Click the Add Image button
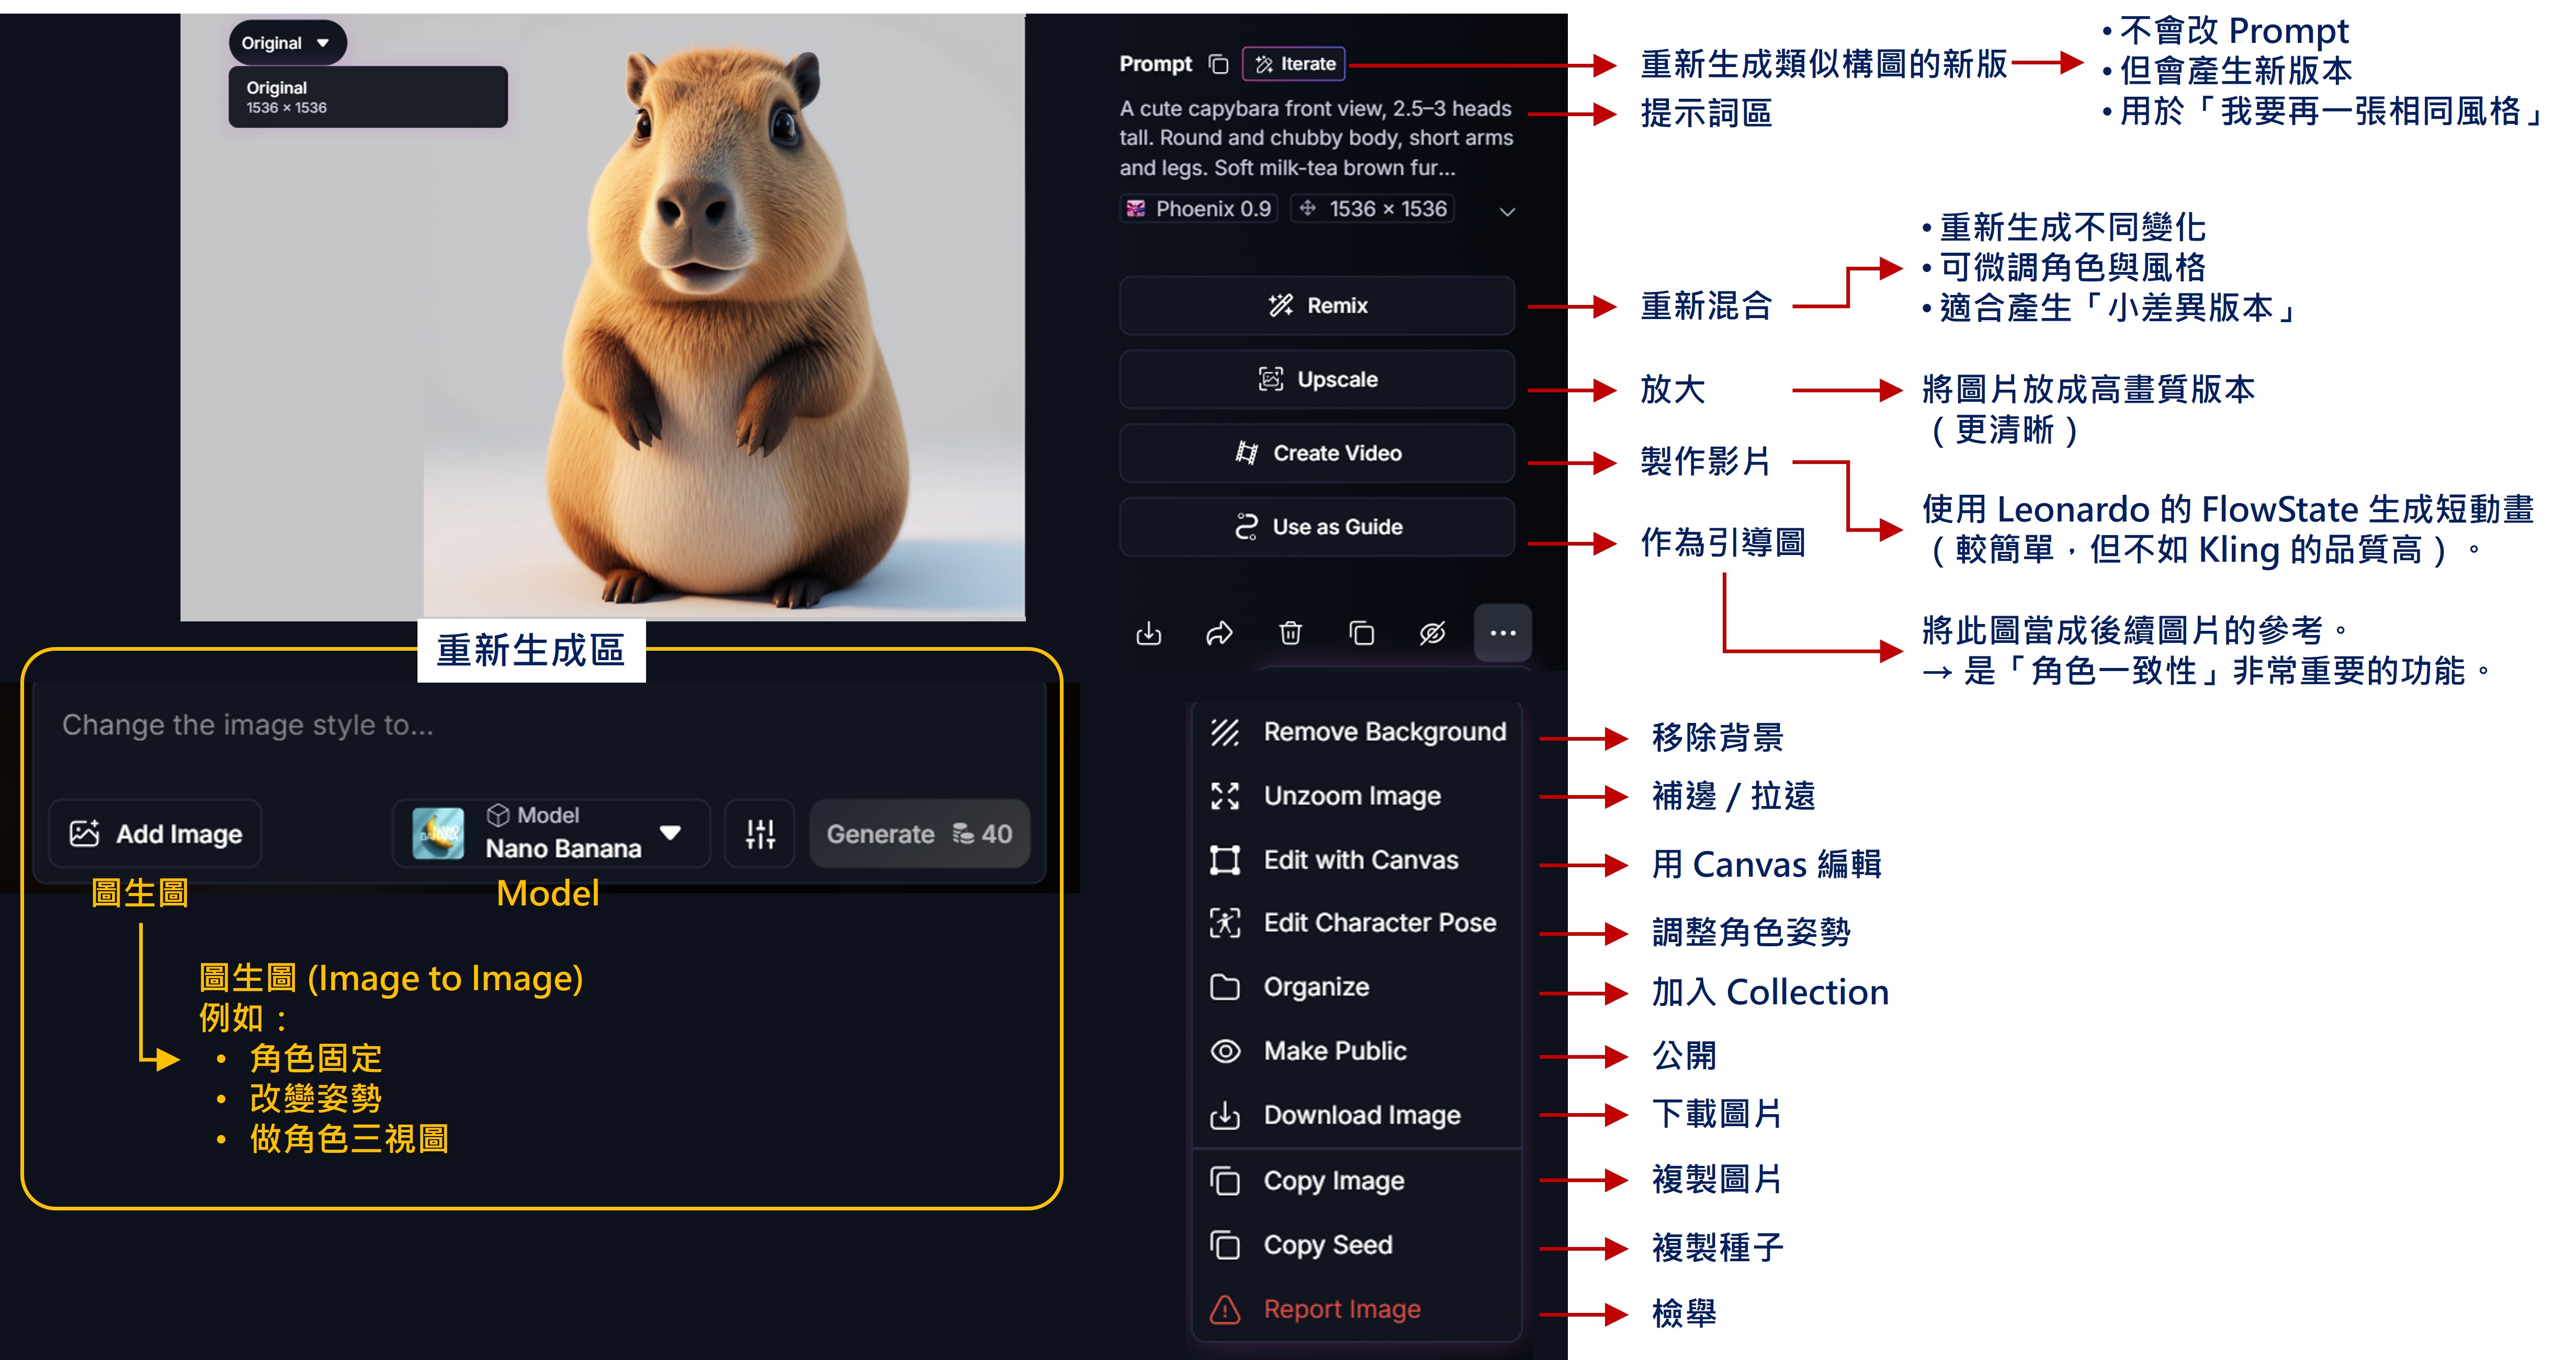Viewport: 2576px width, 1360px height. point(156,833)
